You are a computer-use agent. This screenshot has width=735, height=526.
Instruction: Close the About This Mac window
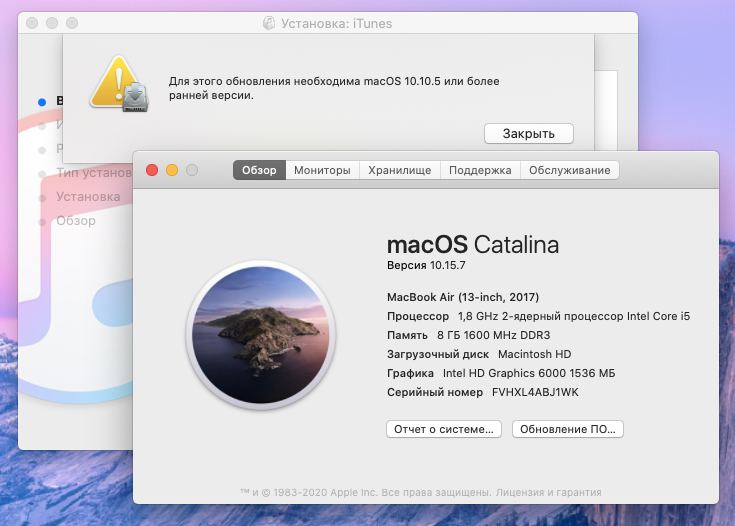(x=152, y=170)
